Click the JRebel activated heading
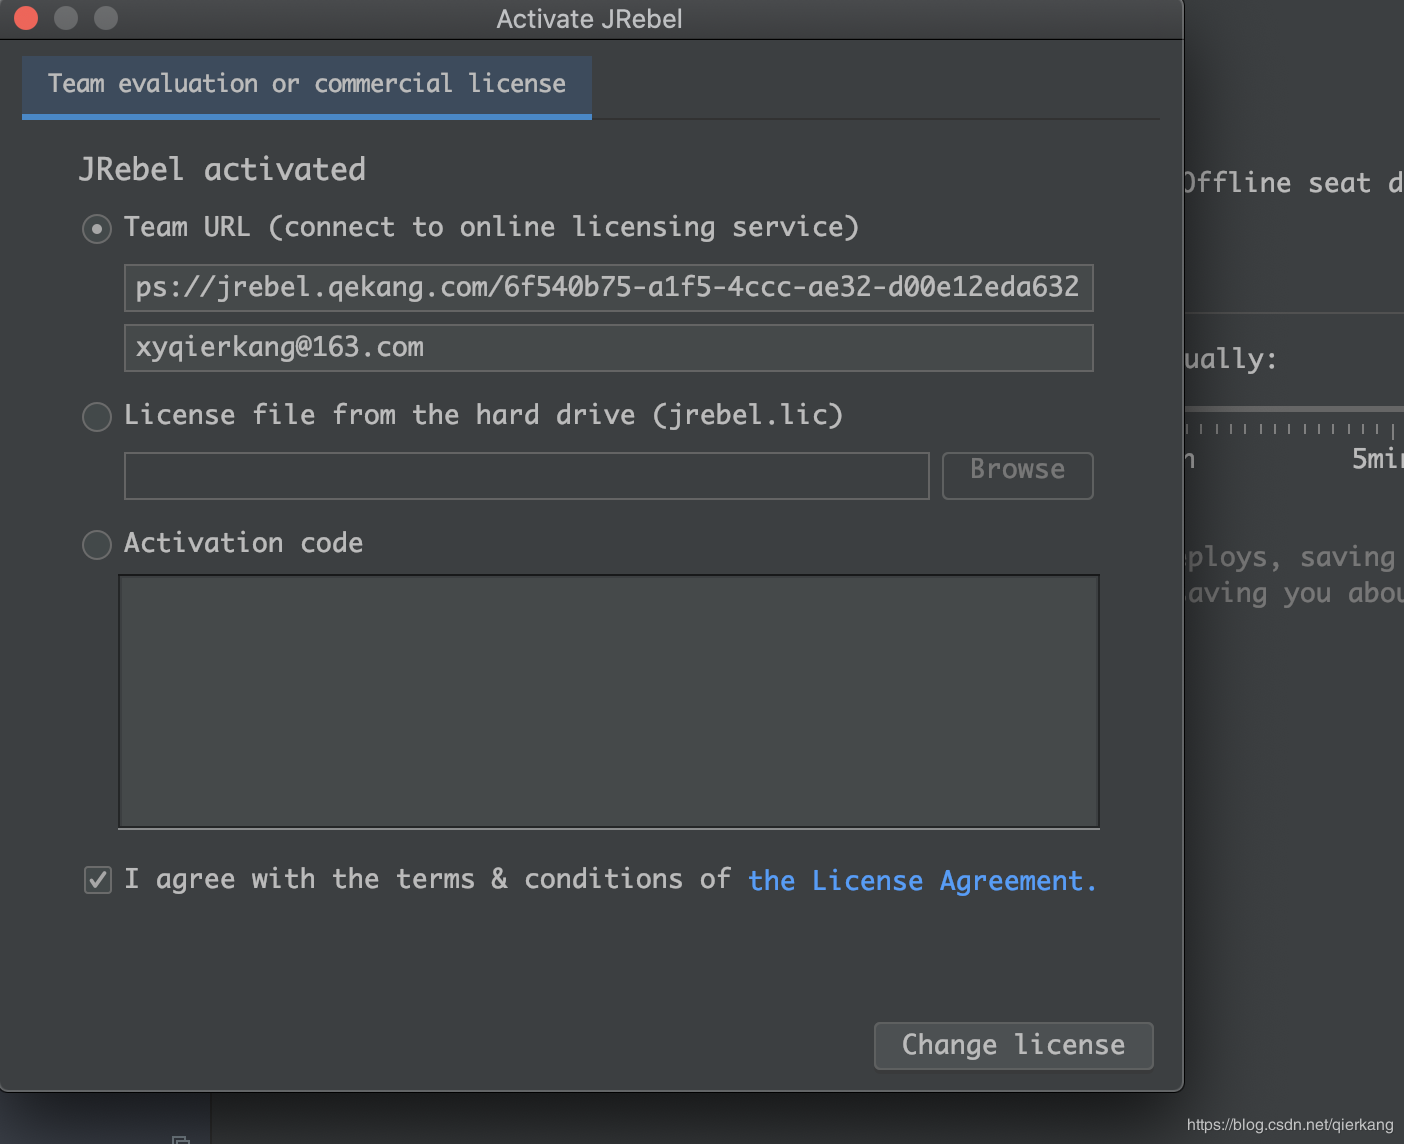Viewport: 1404px width, 1144px height. click(222, 170)
